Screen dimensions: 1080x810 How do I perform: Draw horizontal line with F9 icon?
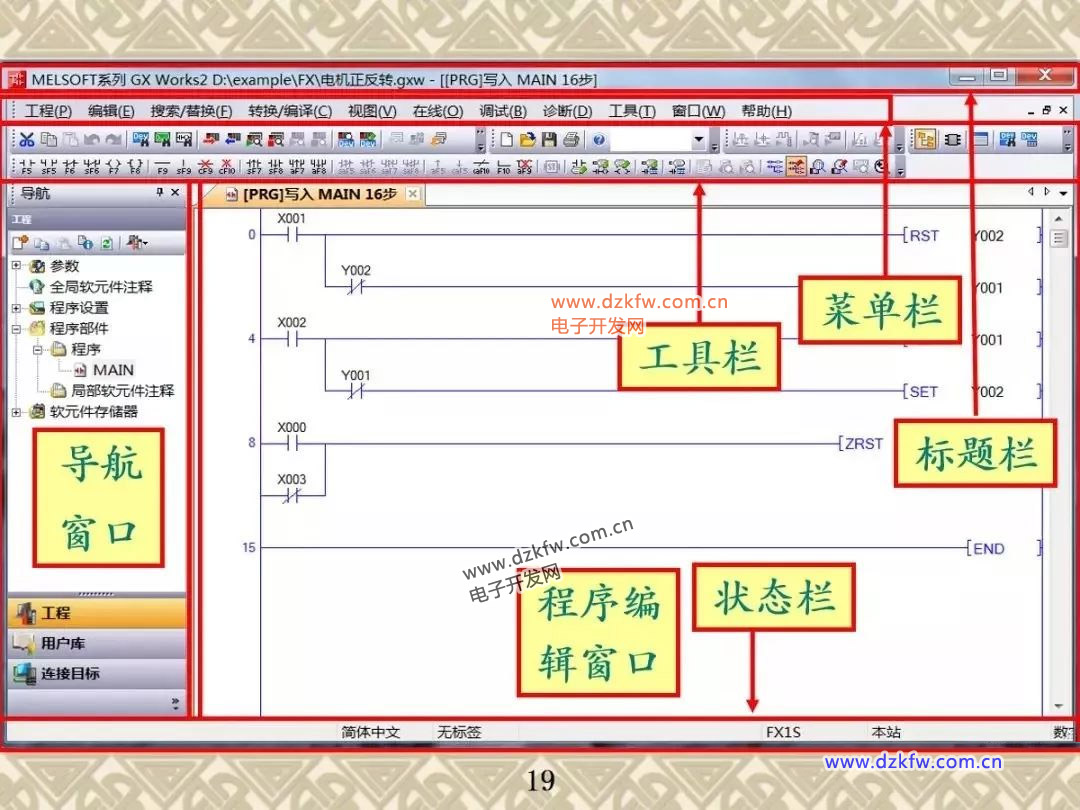click(162, 167)
